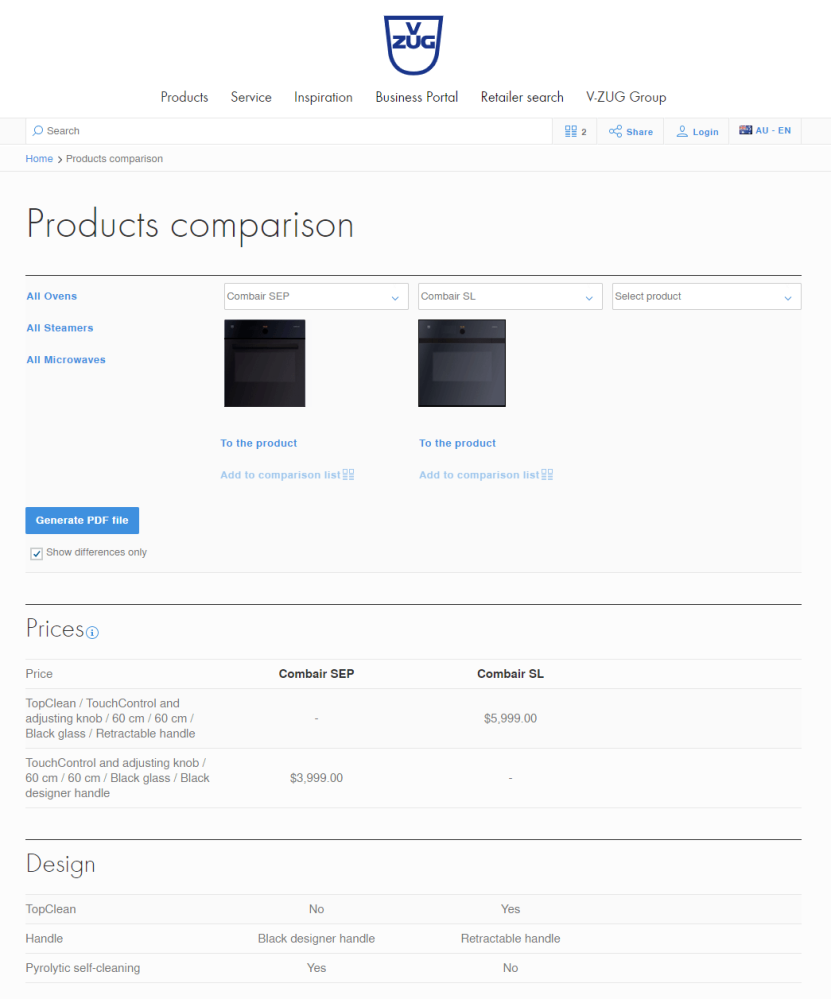Click the Combair SL oven thumbnail
831x999 pixels.
tap(462, 363)
